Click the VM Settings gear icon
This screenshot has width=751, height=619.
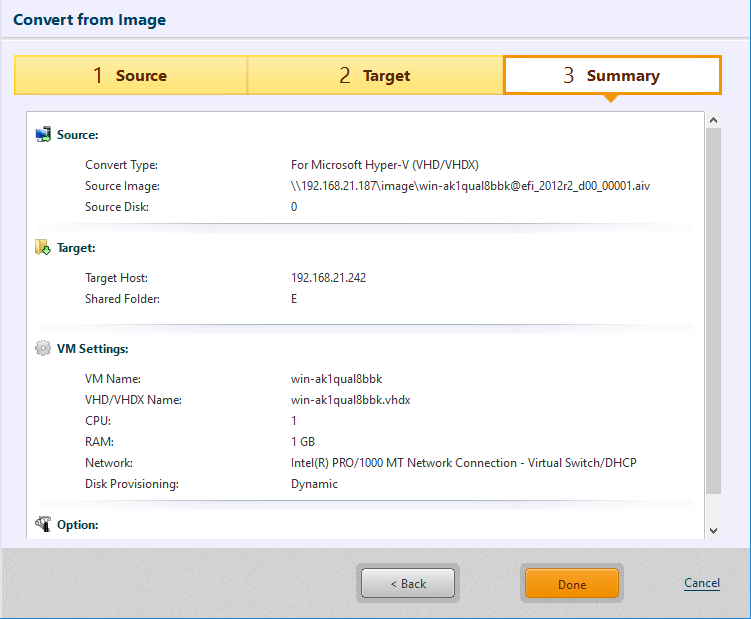[x=43, y=349]
